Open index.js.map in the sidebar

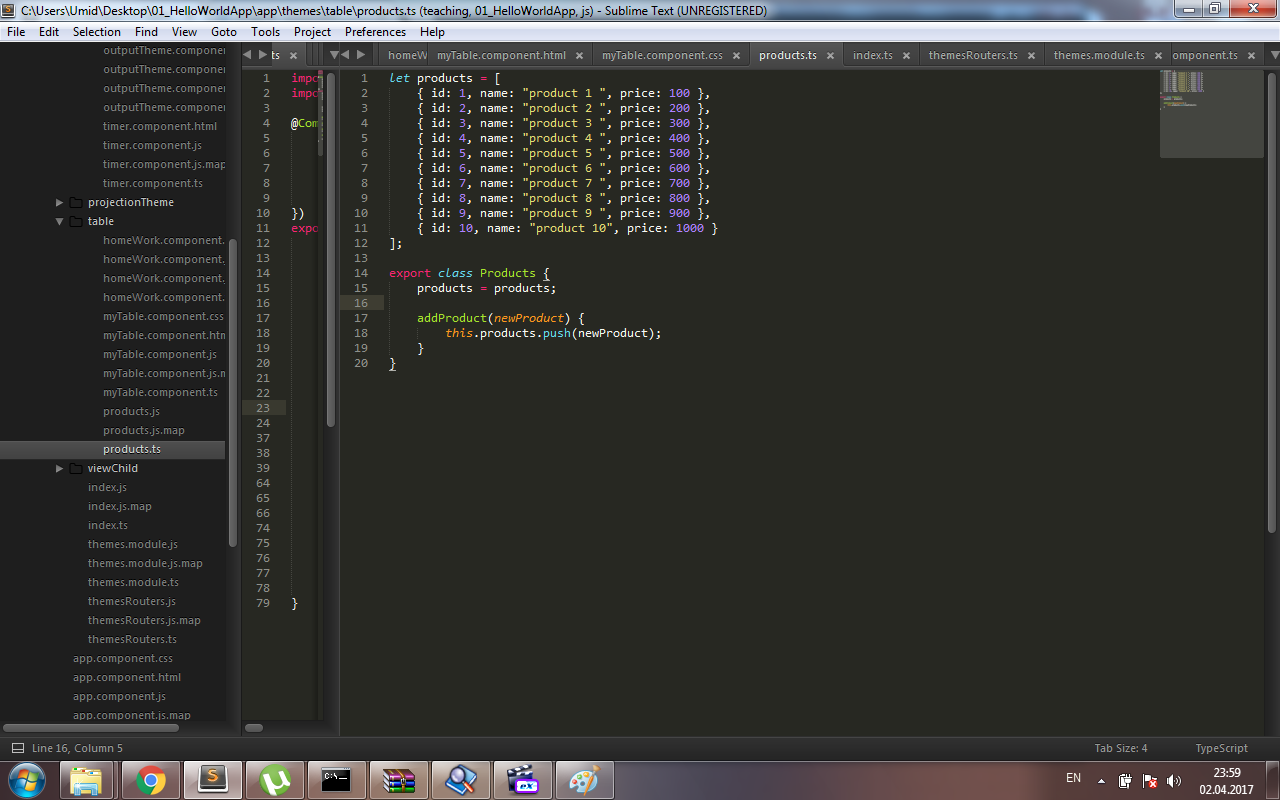pyautogui.click(x=120, y=506)
